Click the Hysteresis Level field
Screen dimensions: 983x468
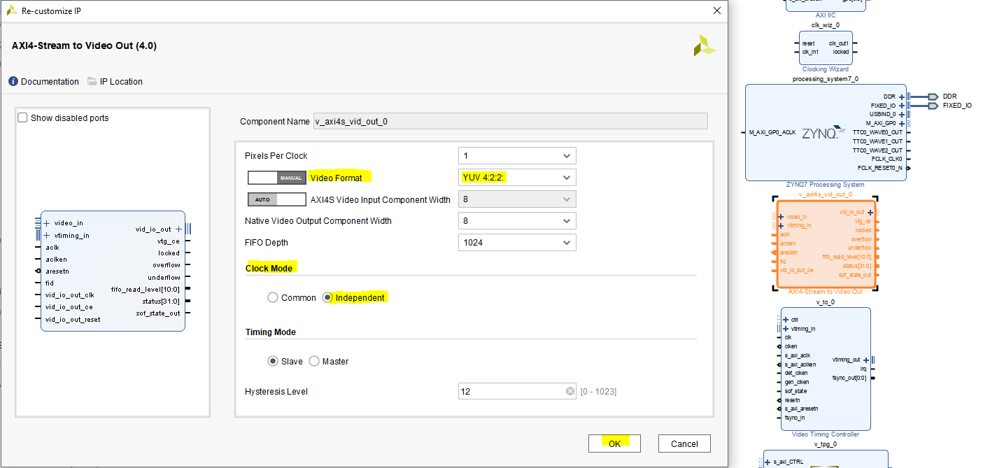[517, 391]
